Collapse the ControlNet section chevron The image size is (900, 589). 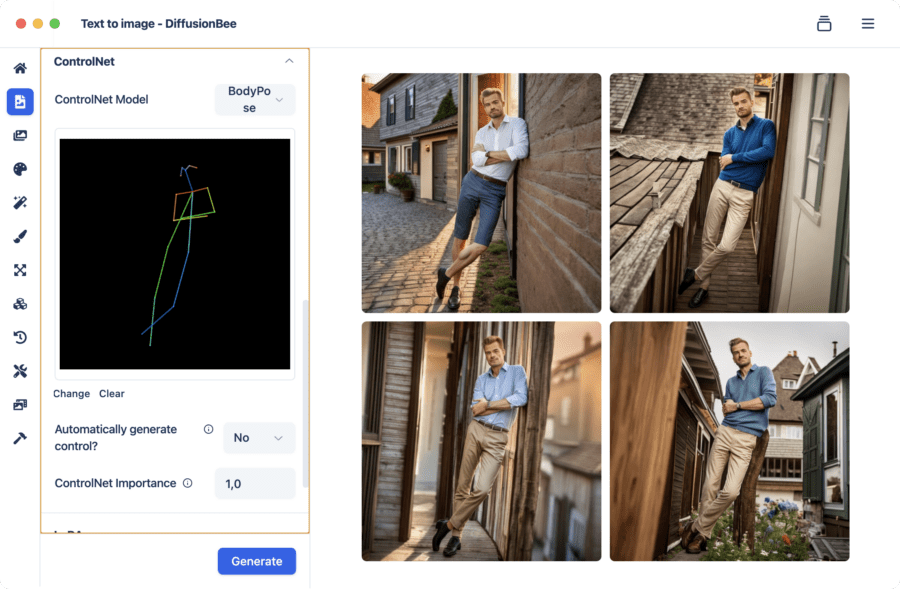point(289,61)
